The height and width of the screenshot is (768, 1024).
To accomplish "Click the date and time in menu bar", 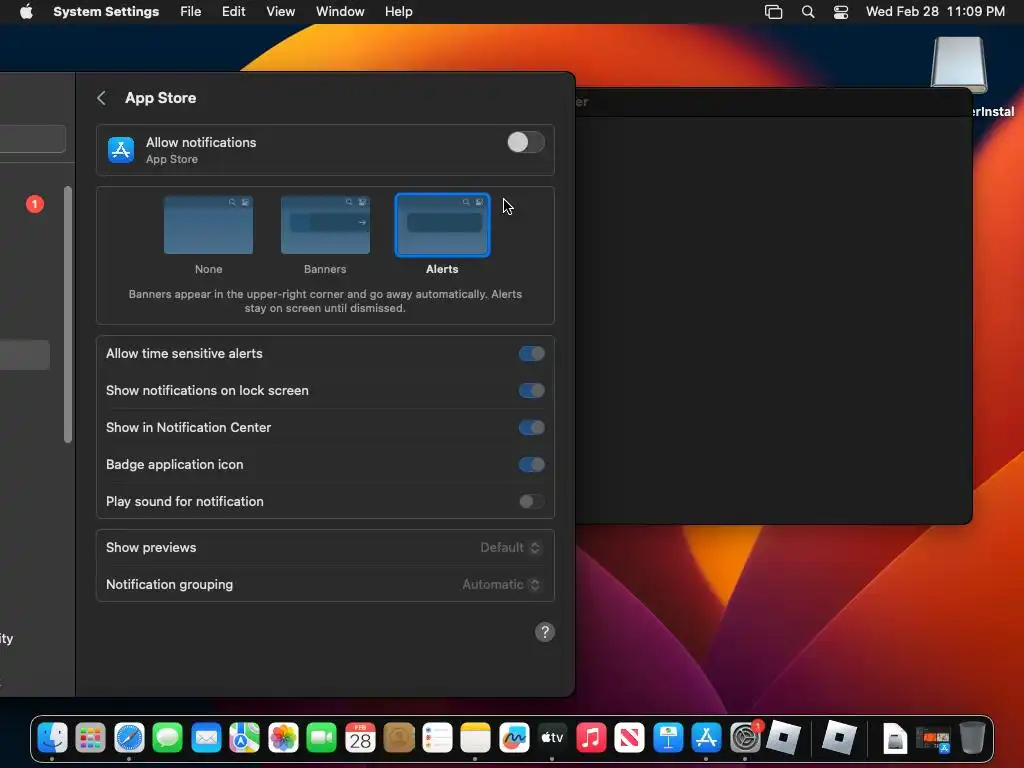I will (x=935, y=12).
